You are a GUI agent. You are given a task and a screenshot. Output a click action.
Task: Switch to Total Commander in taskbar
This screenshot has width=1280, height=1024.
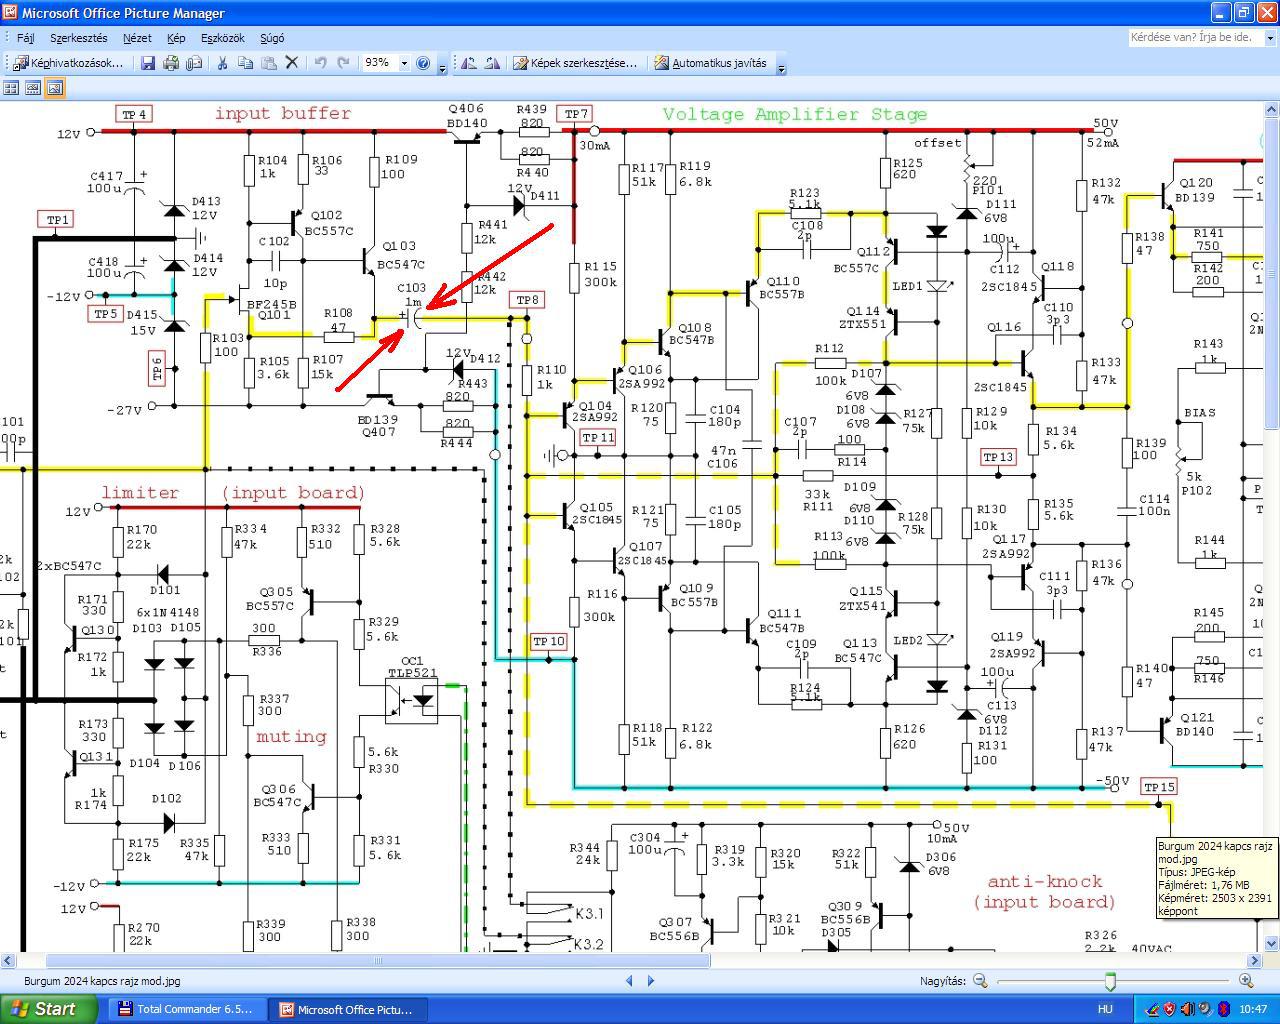click(186, 1009)
